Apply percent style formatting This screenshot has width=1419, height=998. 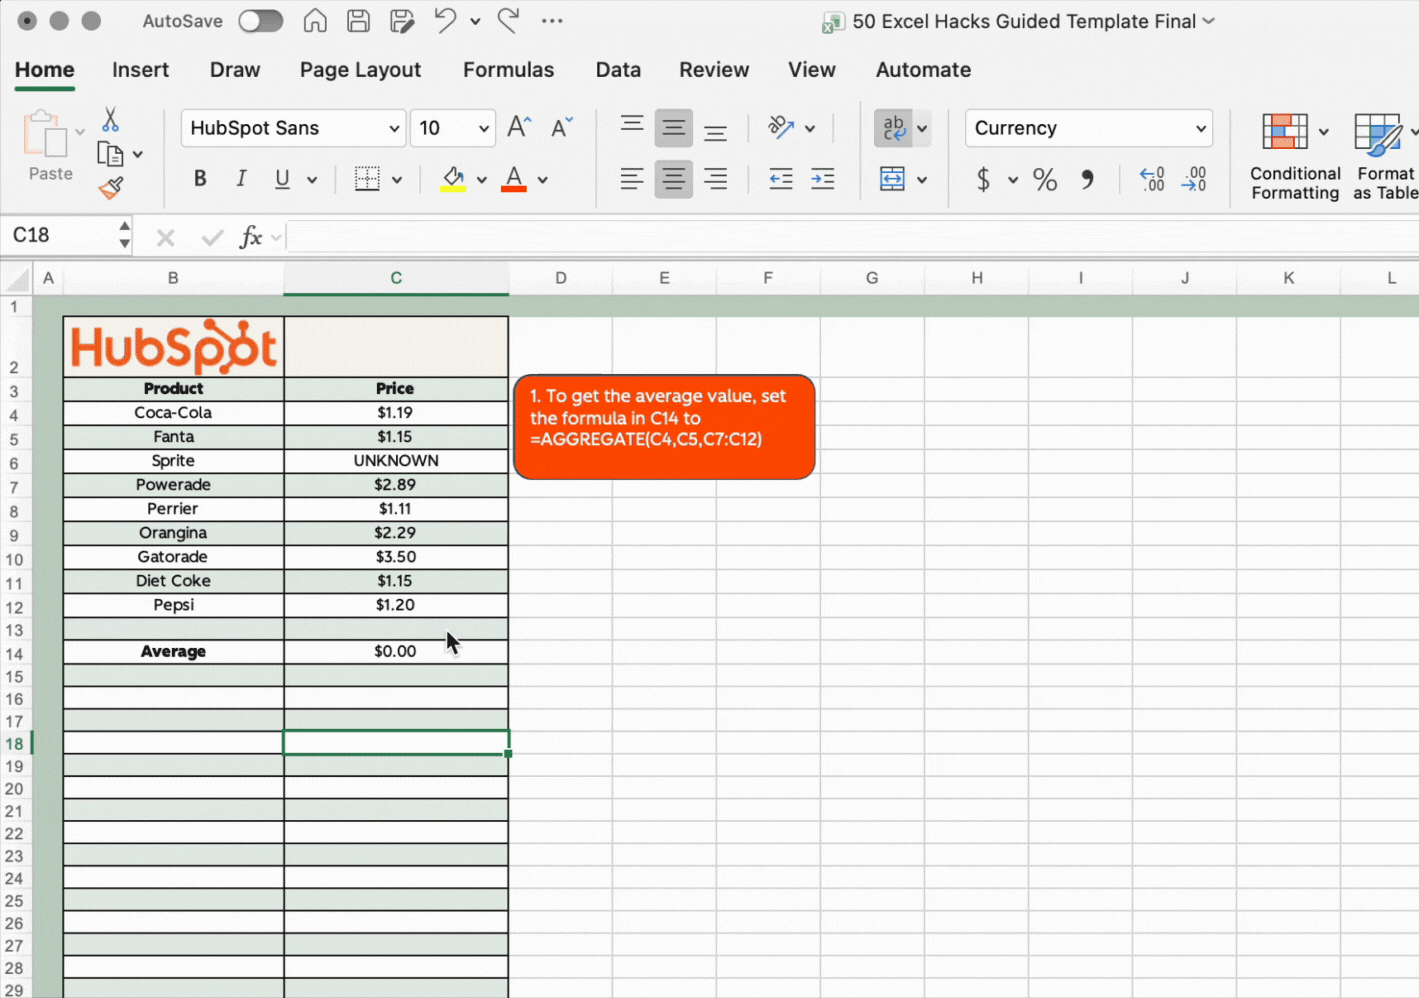click(1045, 180)
